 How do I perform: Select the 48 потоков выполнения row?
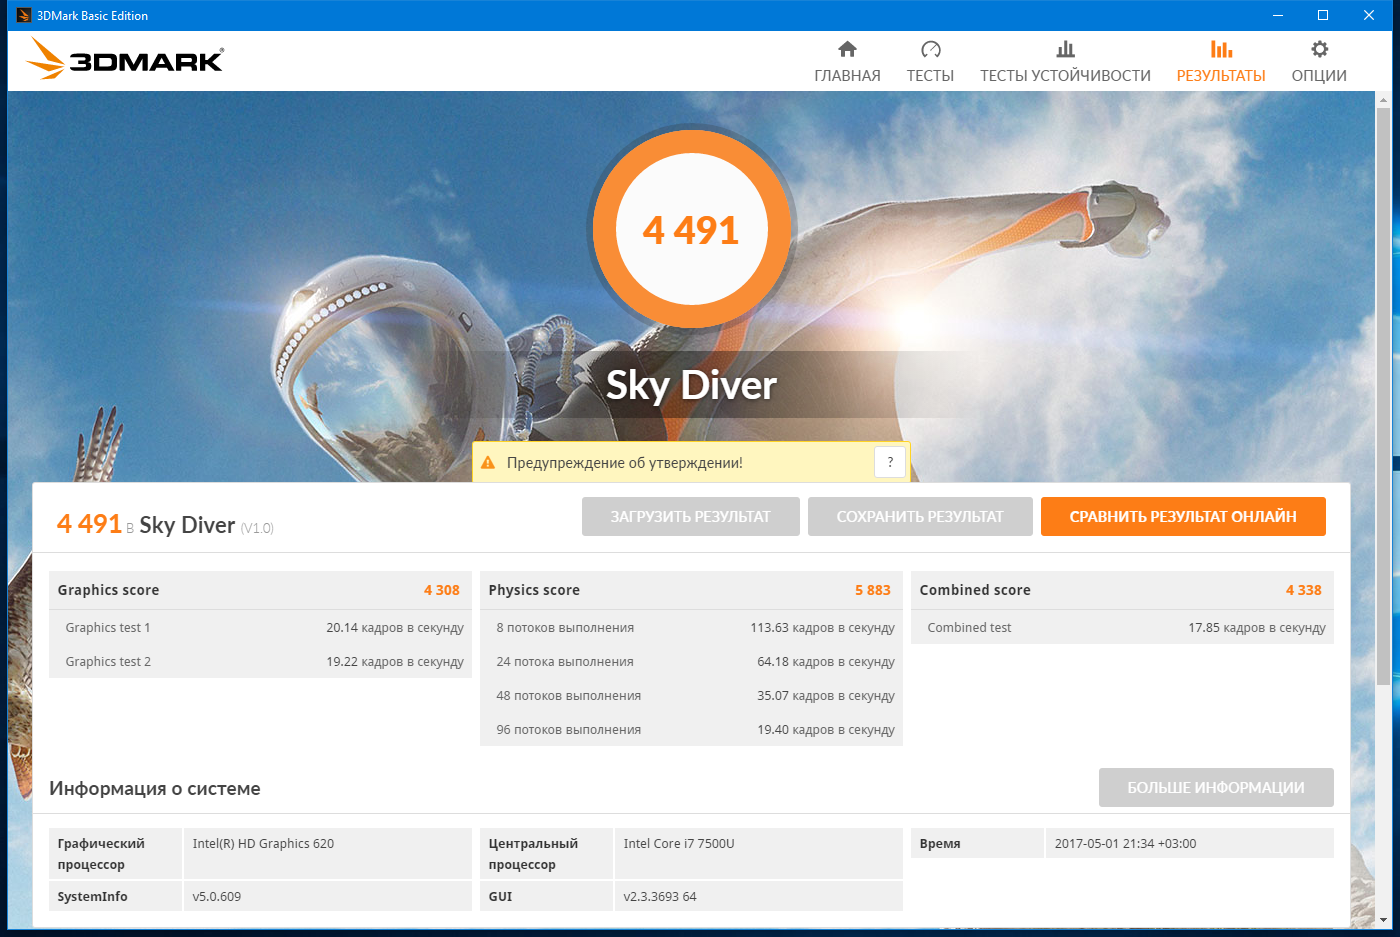click(691, 696)
